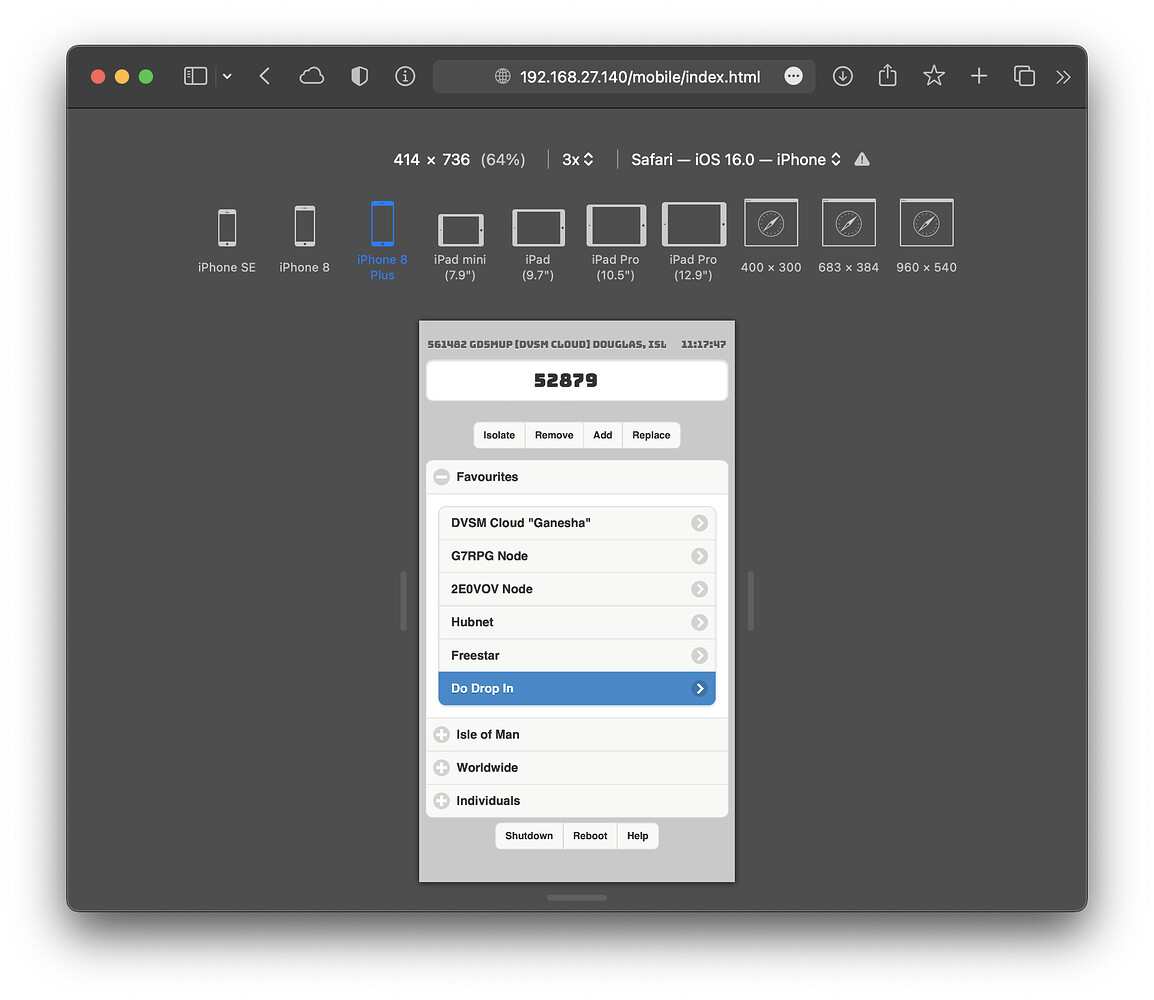Open the Share sheet in Safari toolbar
Viewport: 1154px width, 1000px height.
pyautogui.click(x=887, y=76)
